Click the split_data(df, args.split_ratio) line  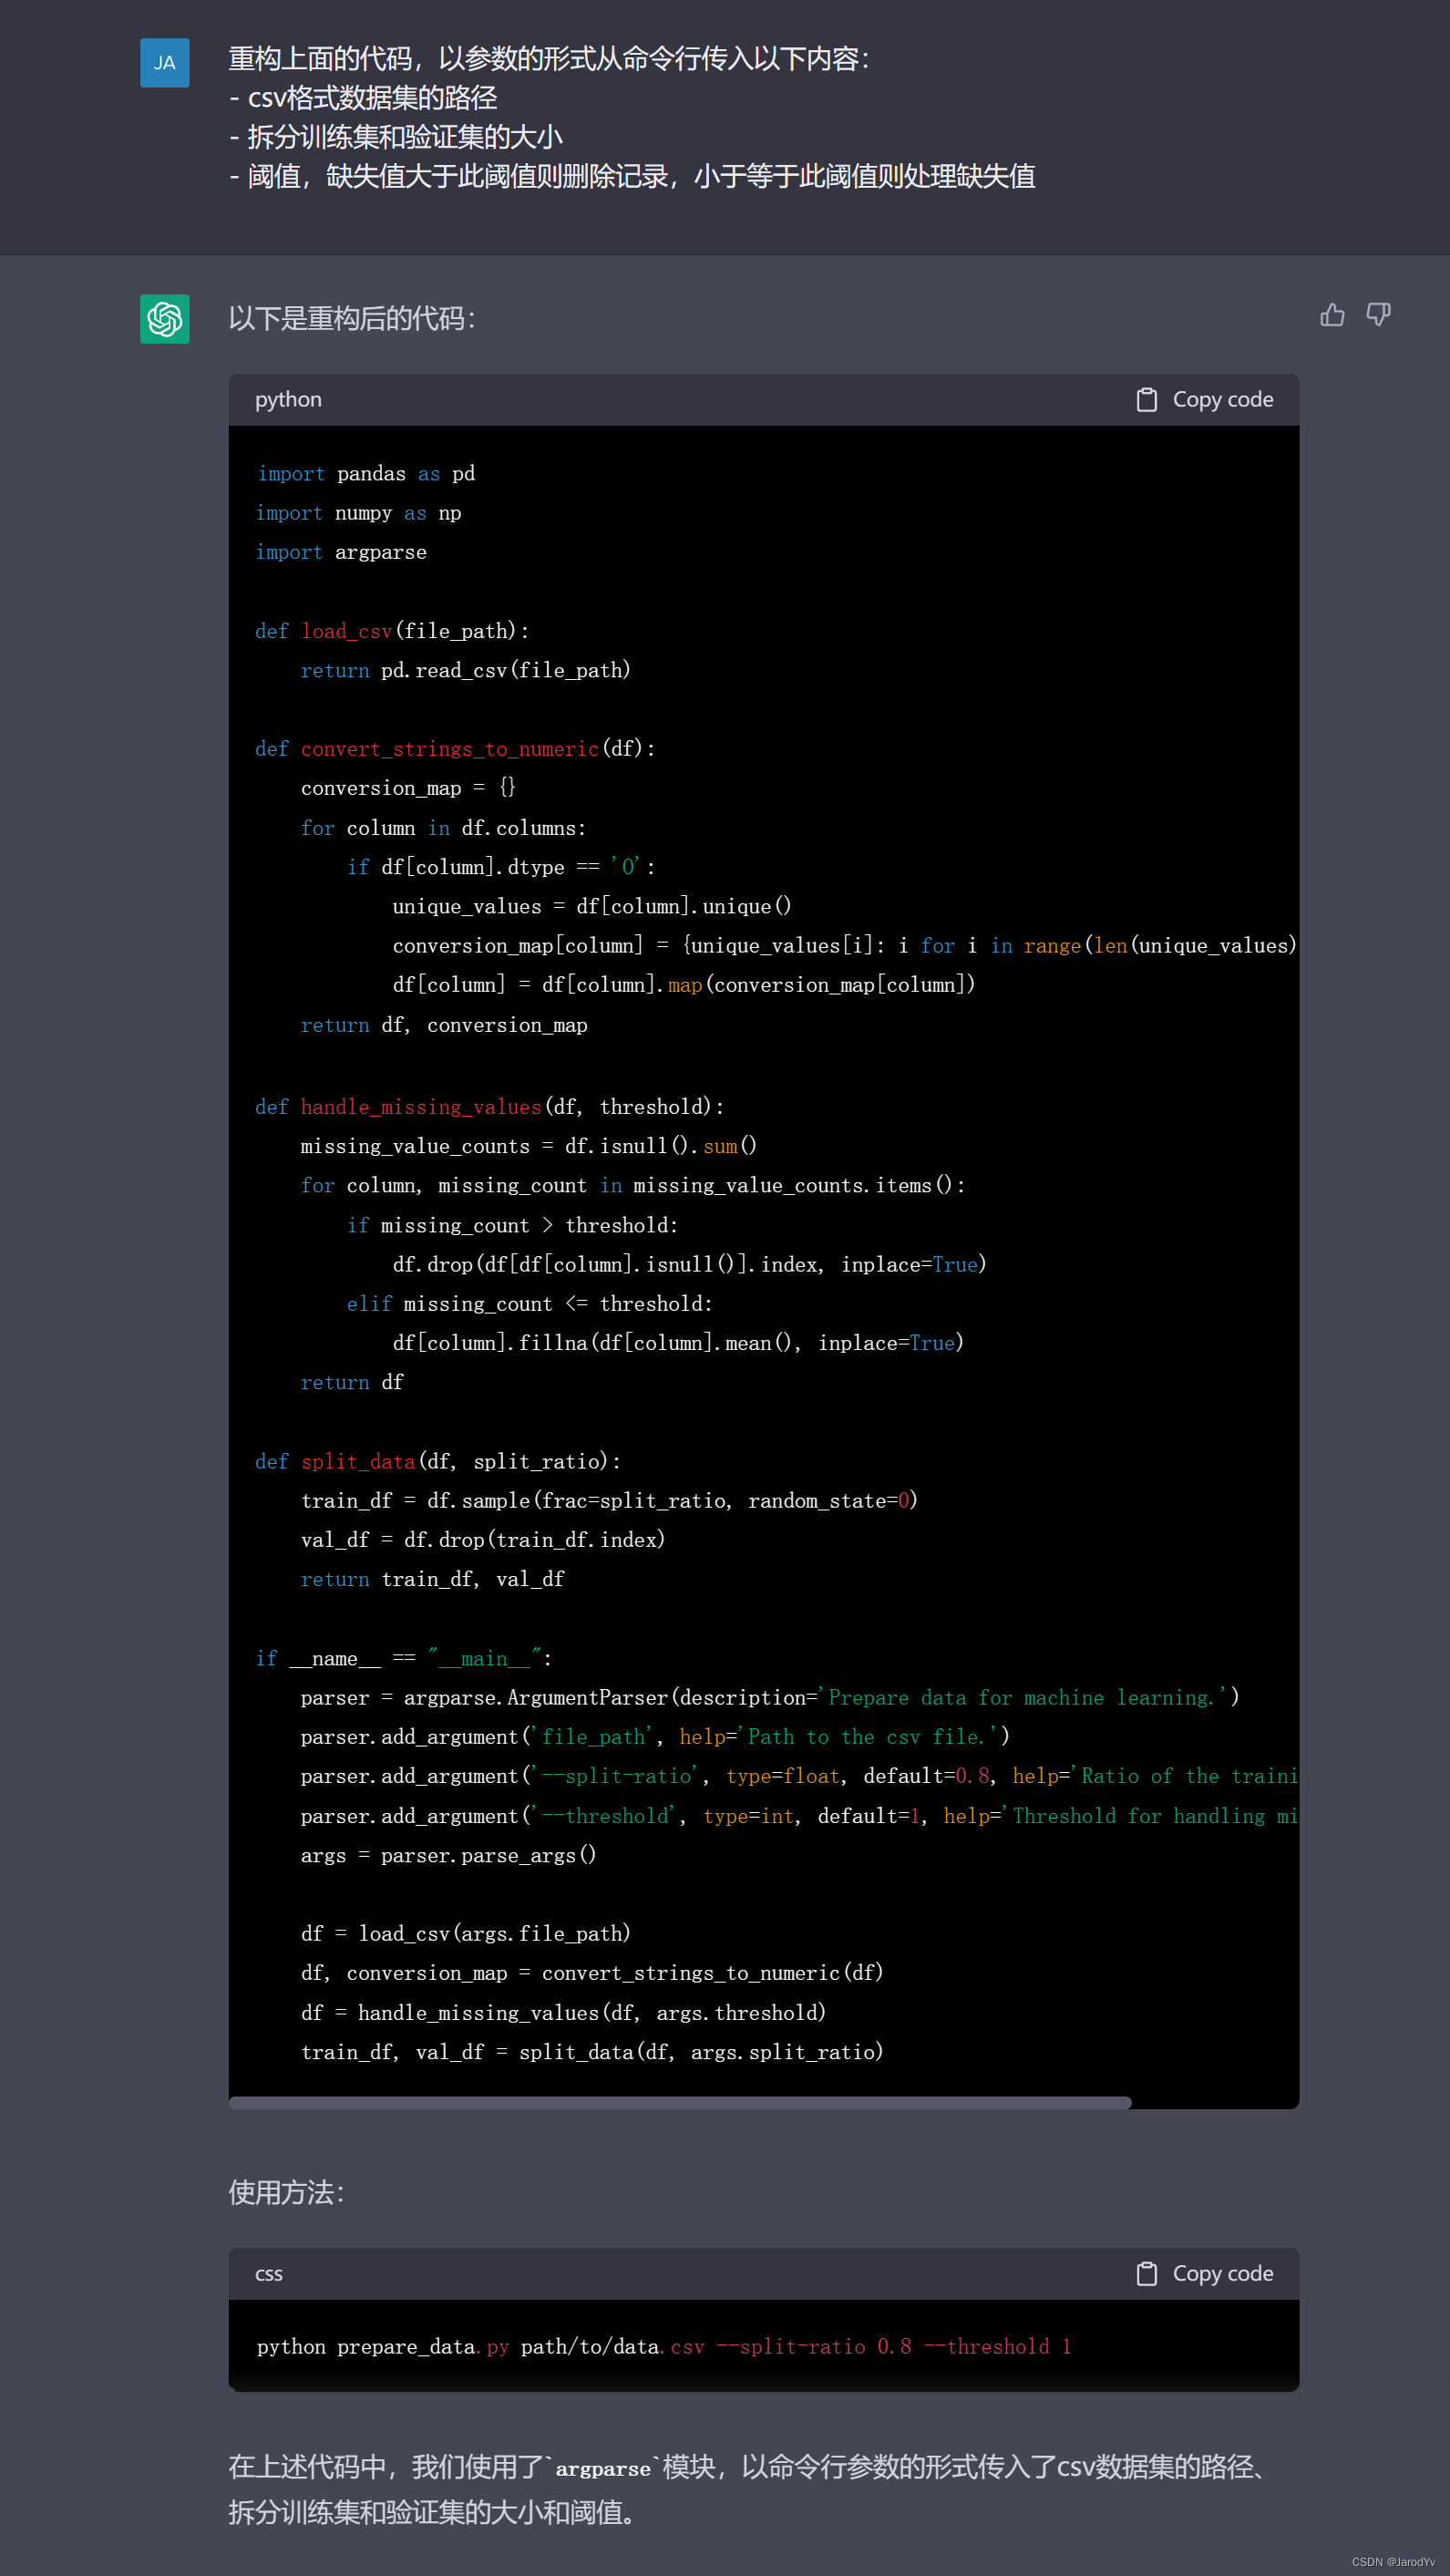592,2052
